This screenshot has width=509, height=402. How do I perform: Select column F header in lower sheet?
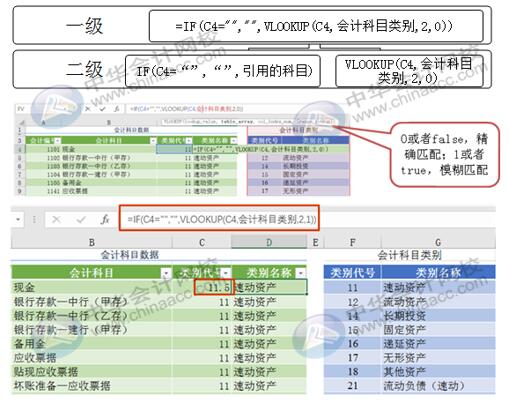click(352, 242)
